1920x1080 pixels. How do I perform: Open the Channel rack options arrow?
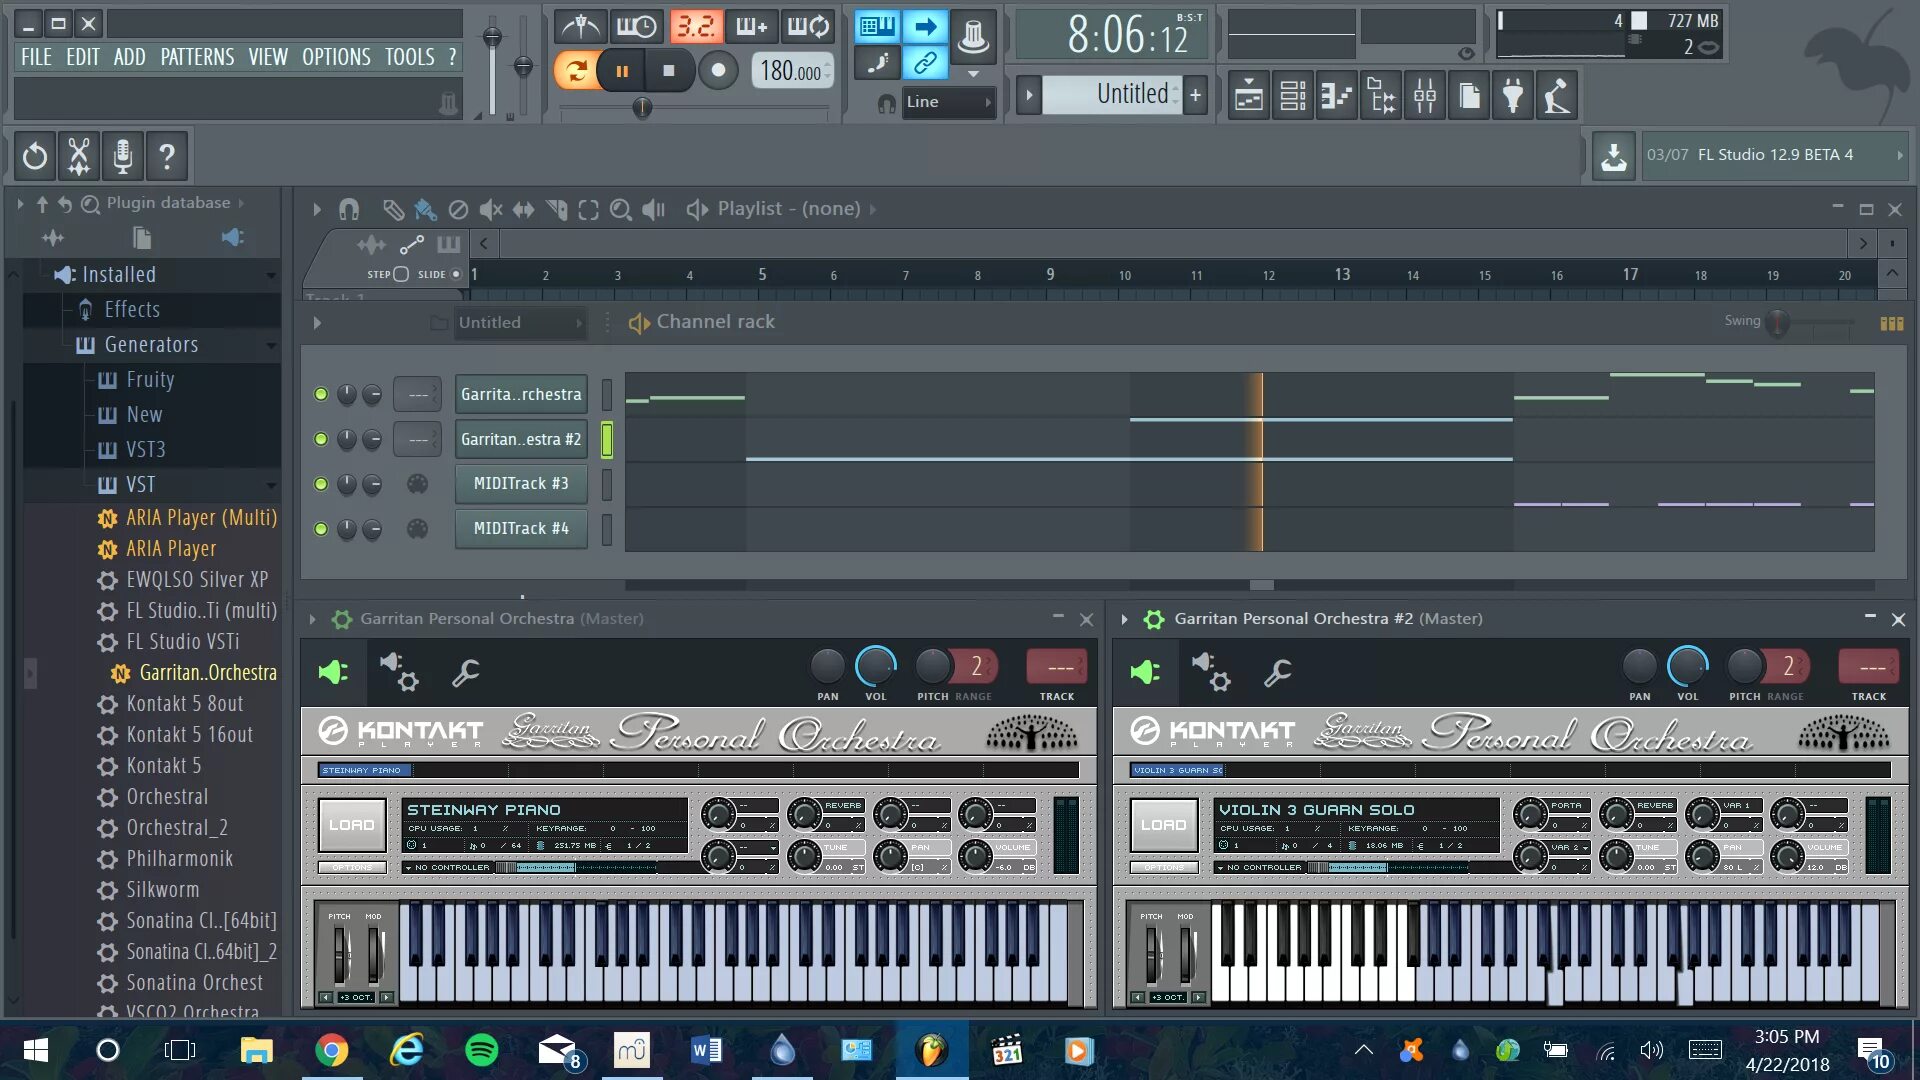317,323
